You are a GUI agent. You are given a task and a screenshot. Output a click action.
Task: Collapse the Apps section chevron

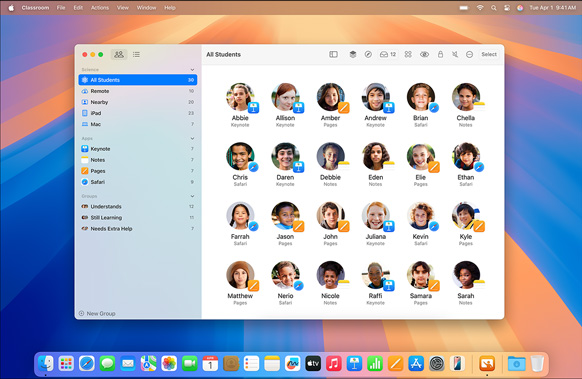pos(192,138)
